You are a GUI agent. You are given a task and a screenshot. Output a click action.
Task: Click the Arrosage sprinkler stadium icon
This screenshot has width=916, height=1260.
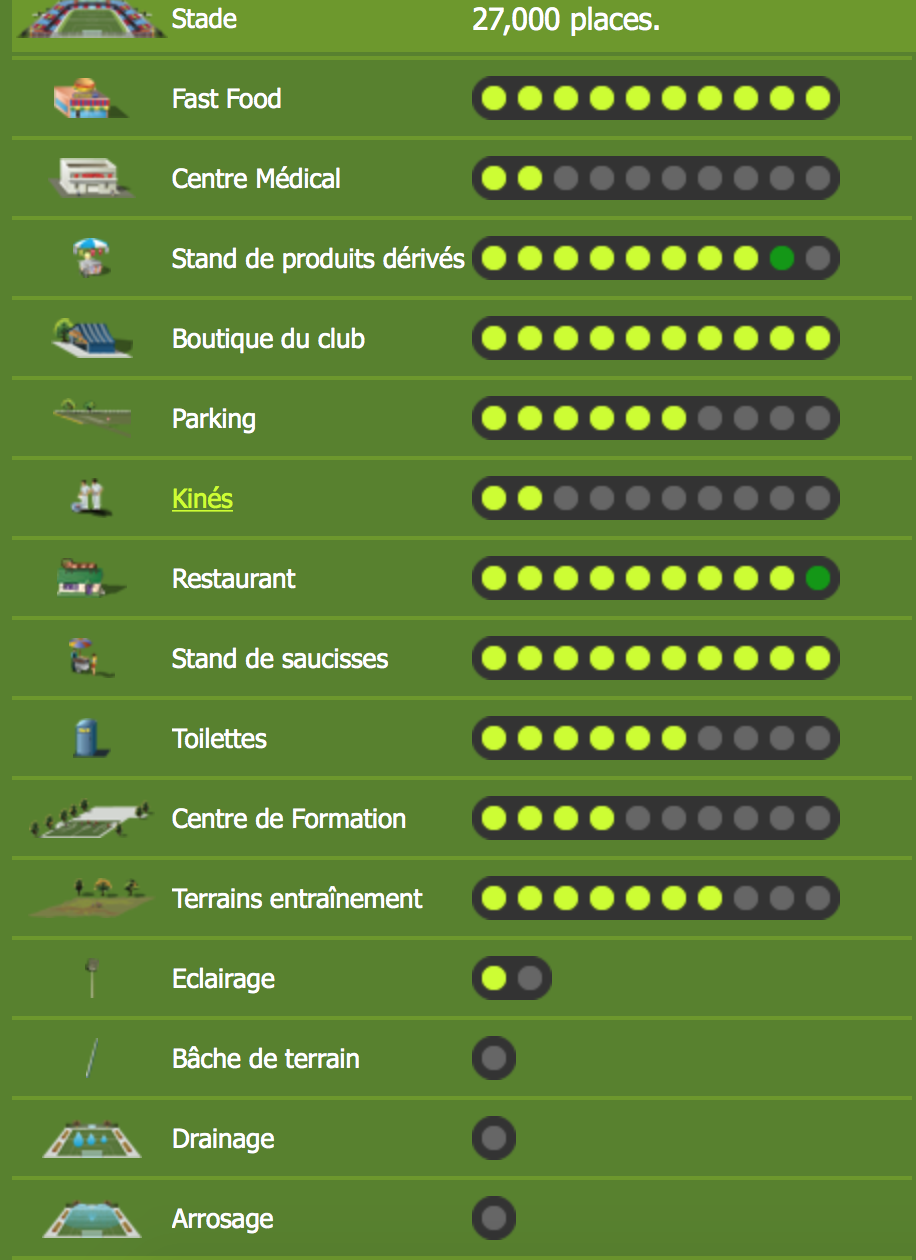tap(90, 1219)
